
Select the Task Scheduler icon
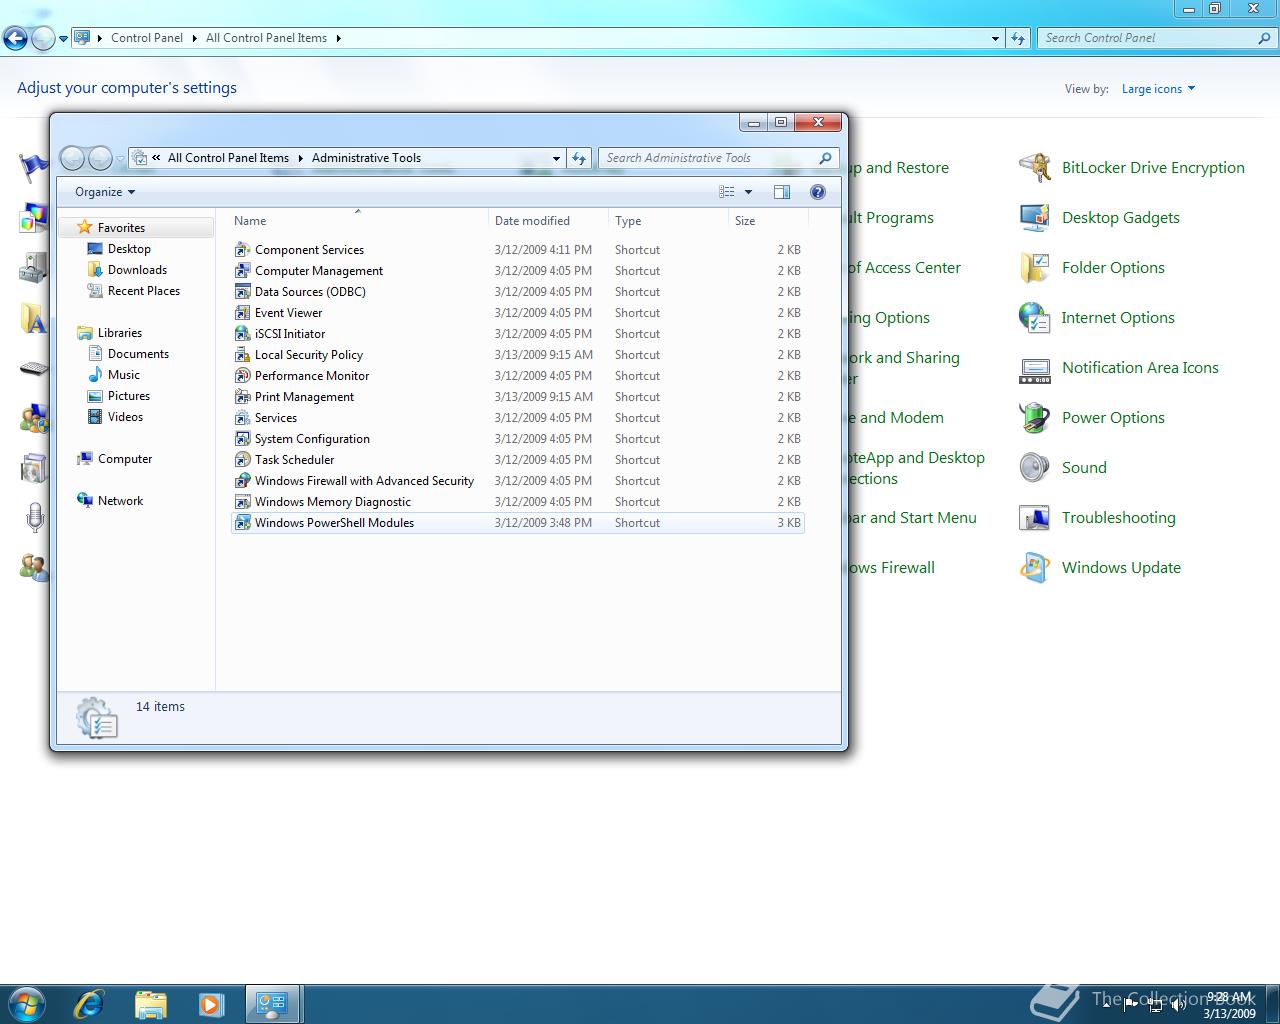tap(242, 460)
